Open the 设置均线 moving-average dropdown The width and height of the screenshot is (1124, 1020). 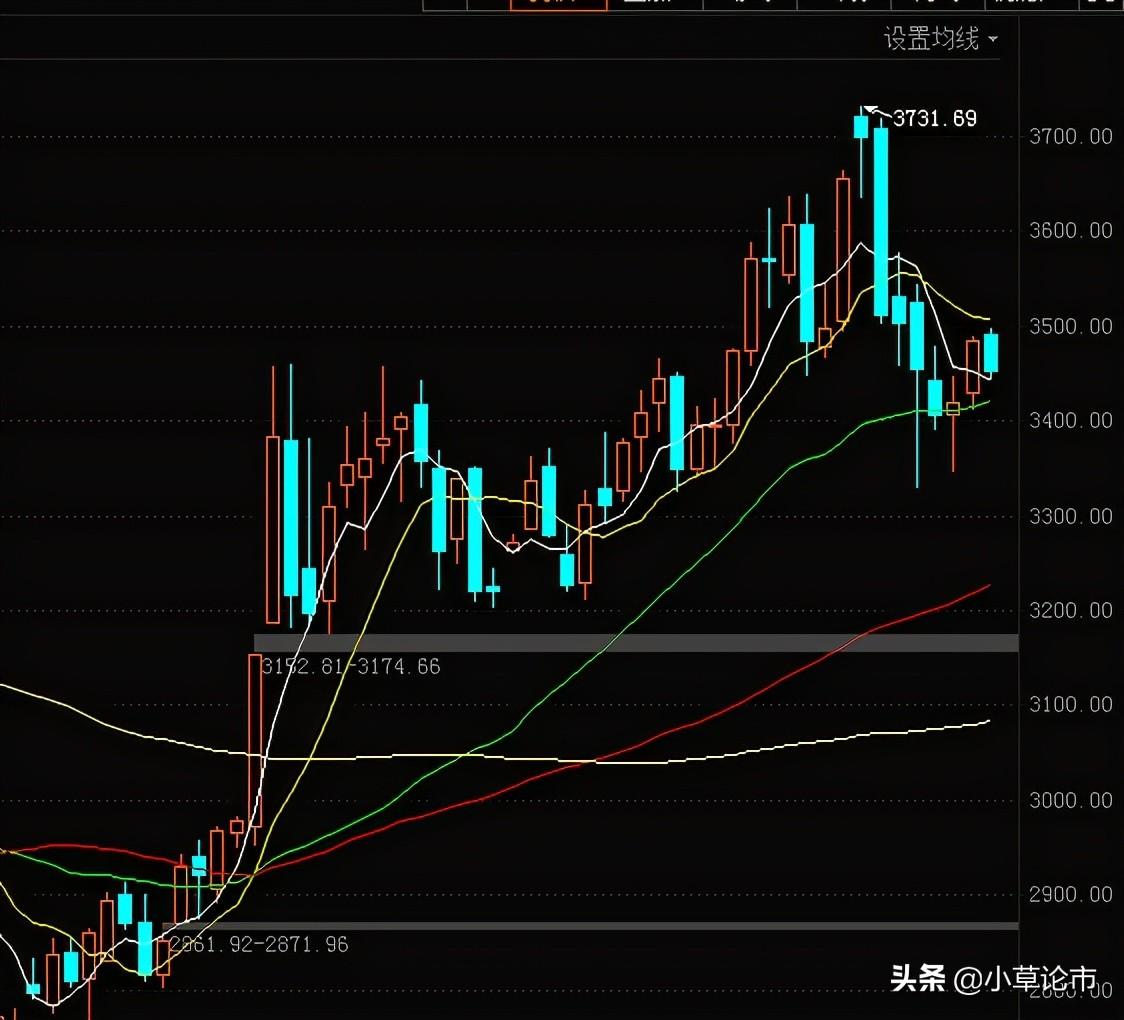(940, 38)
